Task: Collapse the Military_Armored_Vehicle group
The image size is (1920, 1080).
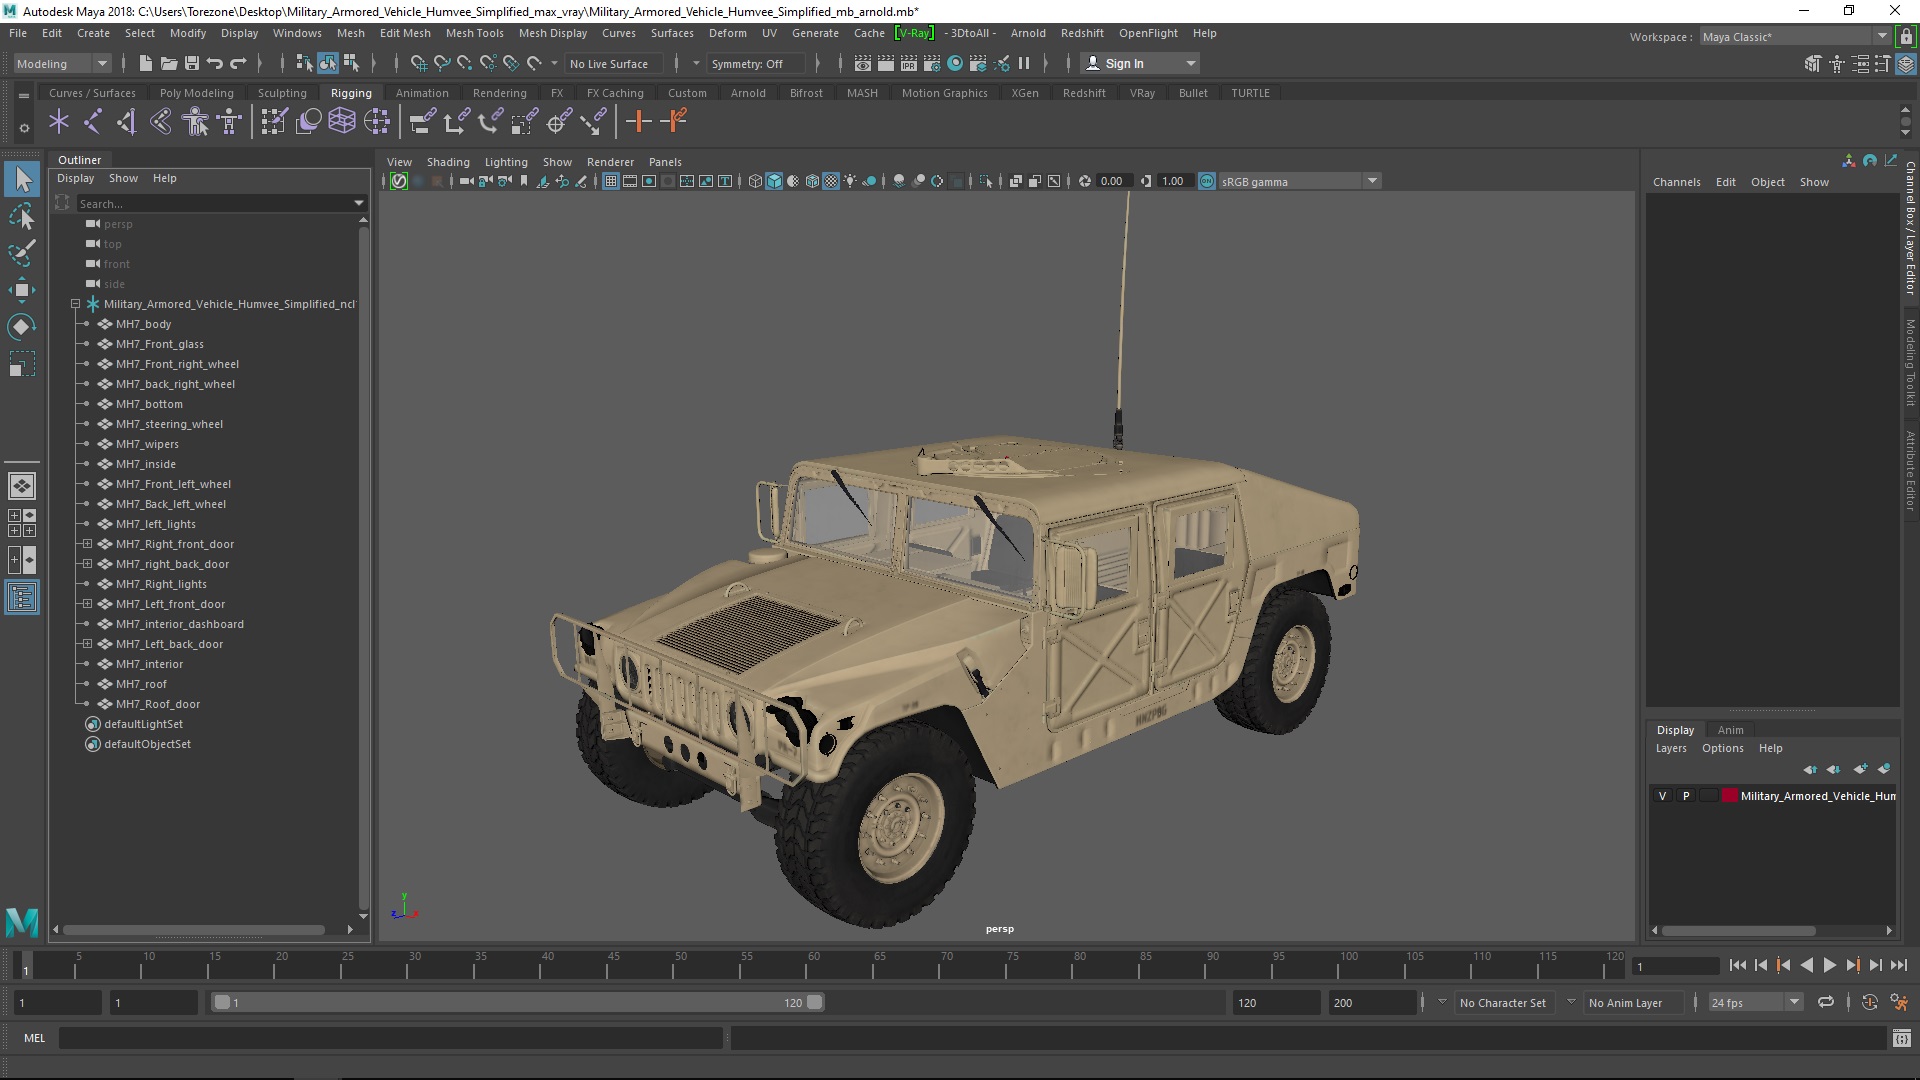Action: [75, 304]
